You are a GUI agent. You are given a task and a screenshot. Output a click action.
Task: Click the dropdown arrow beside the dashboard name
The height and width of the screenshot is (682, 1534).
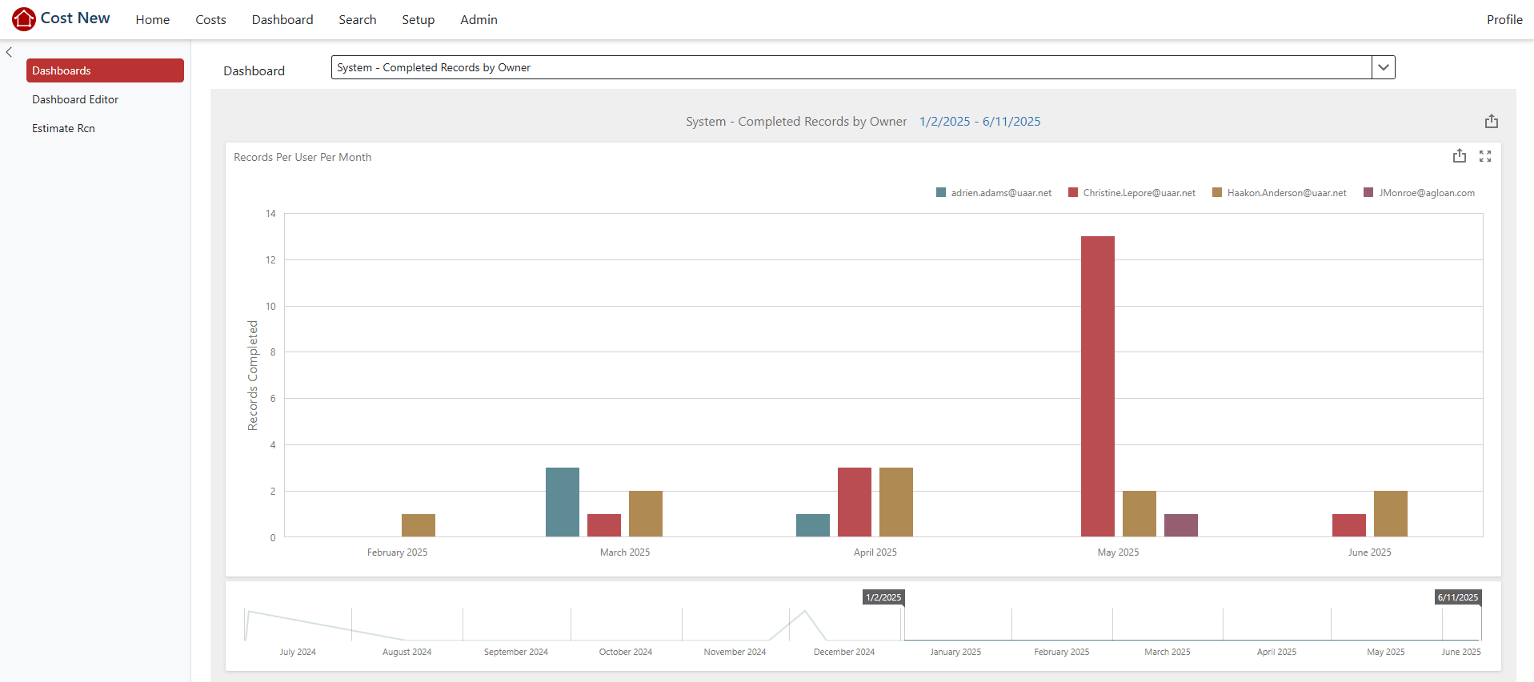click(1383, 67)
